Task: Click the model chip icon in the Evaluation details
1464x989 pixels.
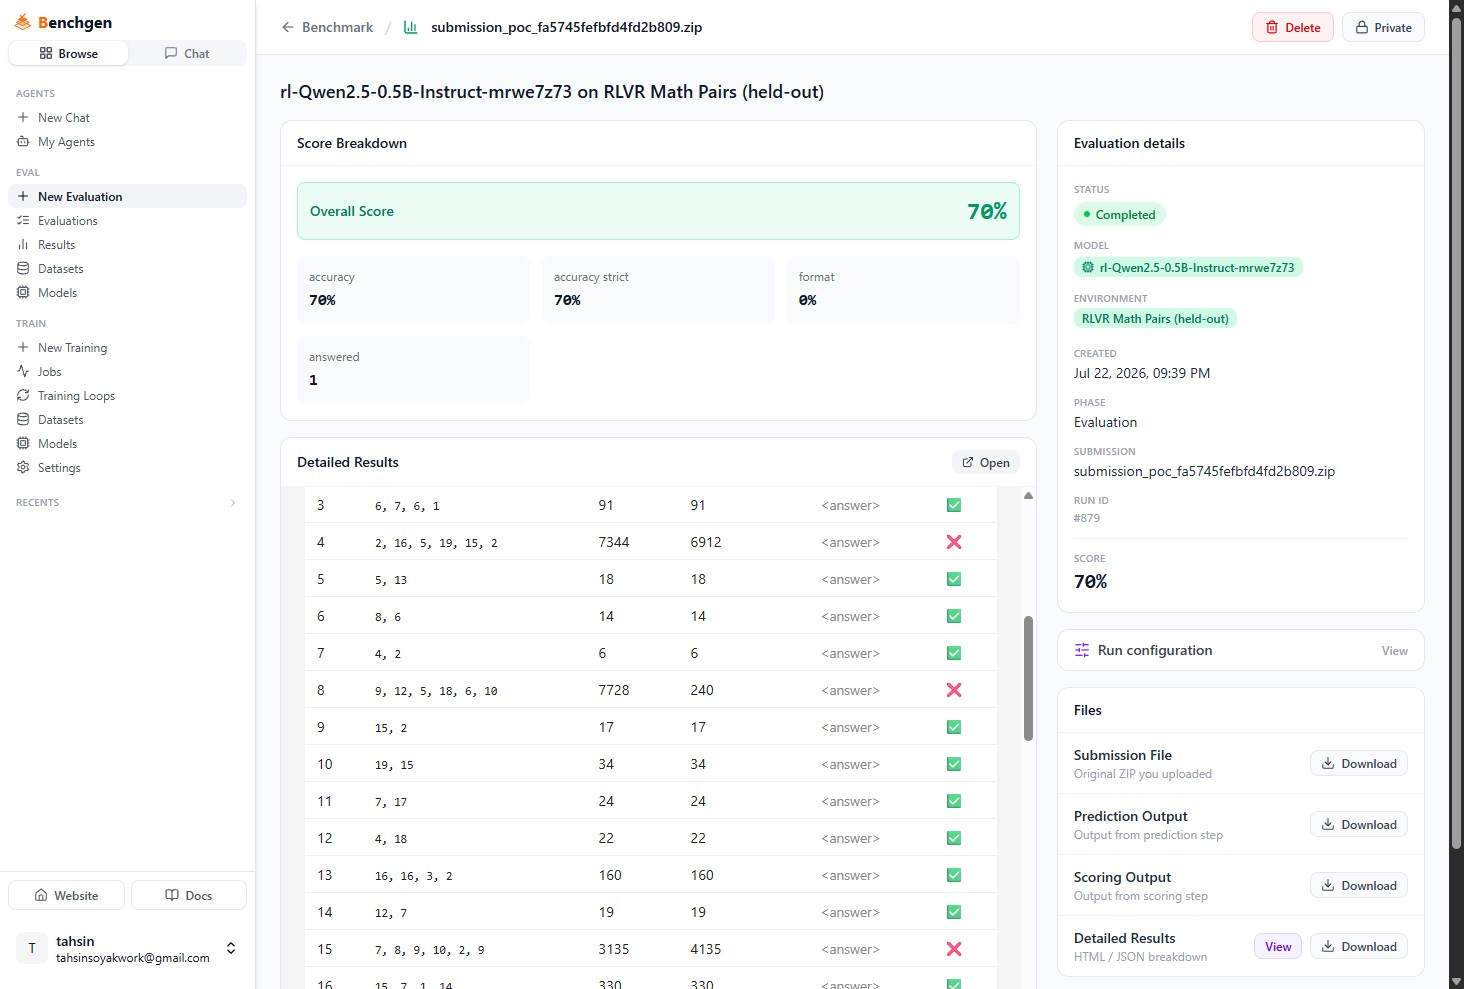Action: pos(1088,267)
